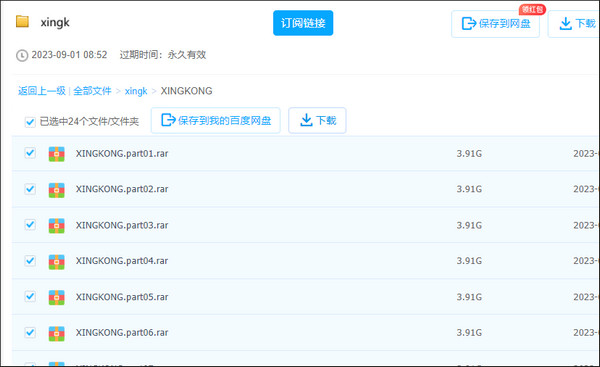Click the blue 订阅链接 button
Viewport: 600px width, 367px height.
[x=303, y=23]
